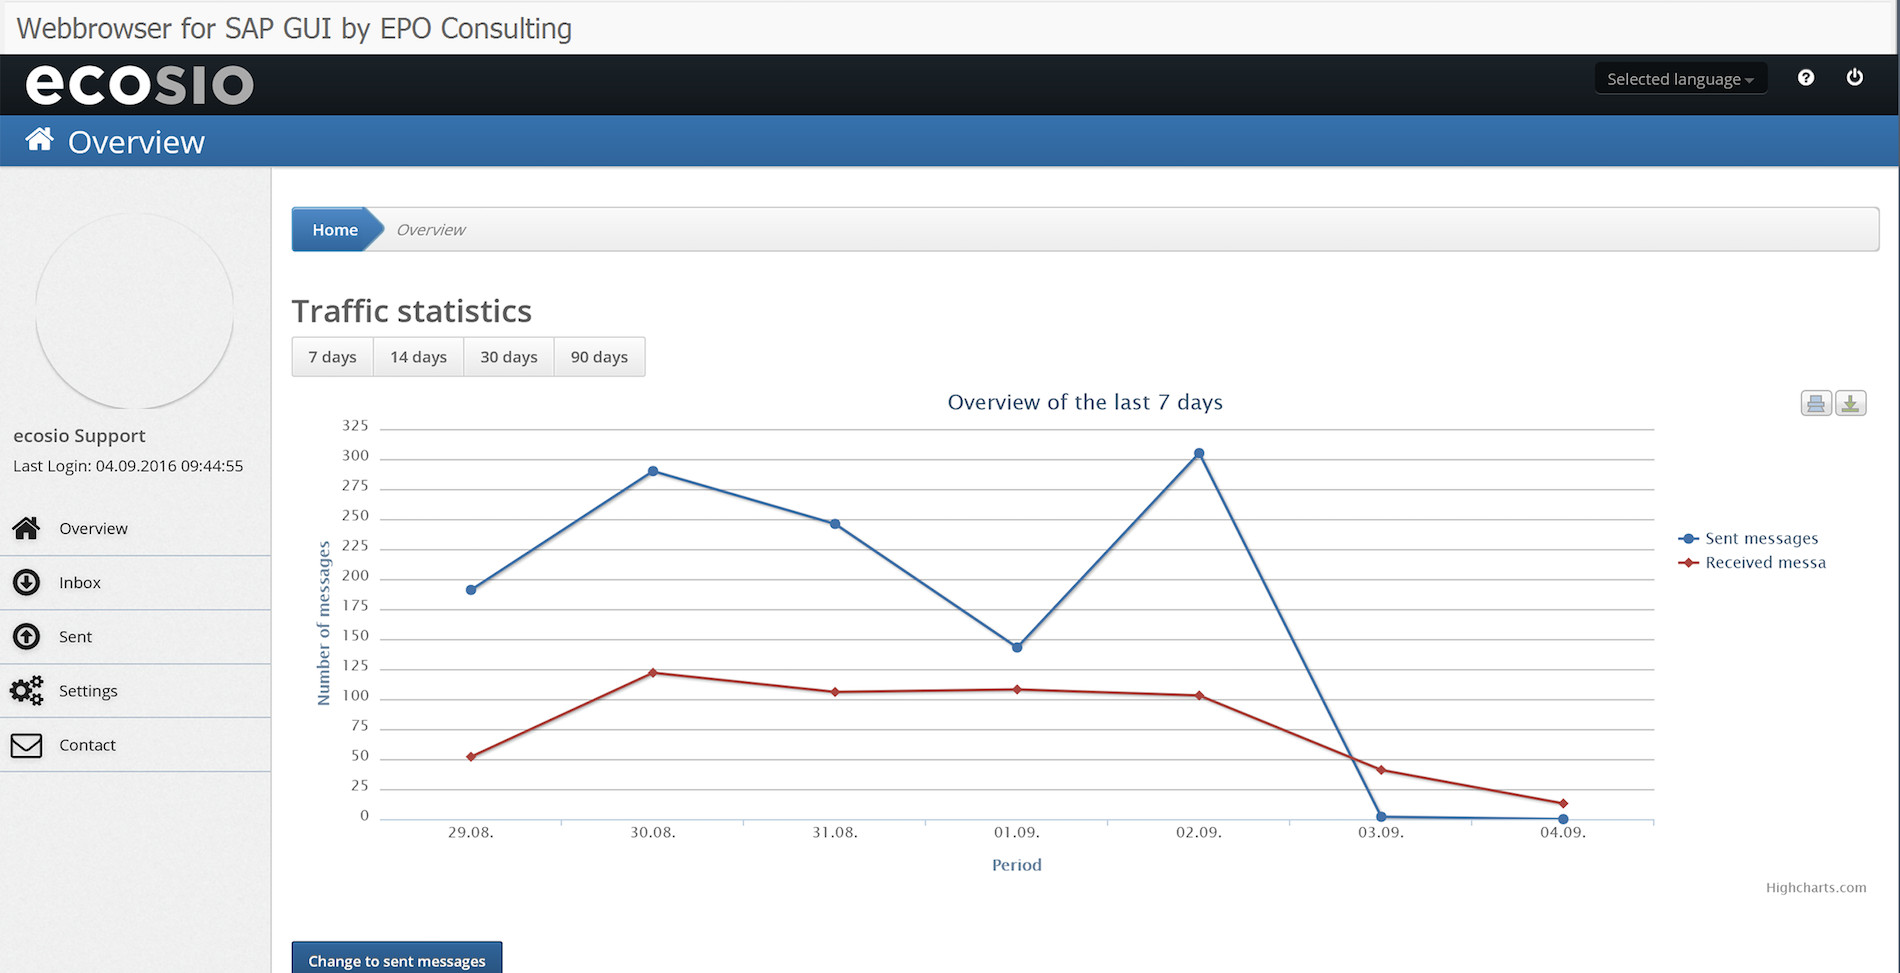
Task: Click the download chart icon
Action: point(1850,403)
